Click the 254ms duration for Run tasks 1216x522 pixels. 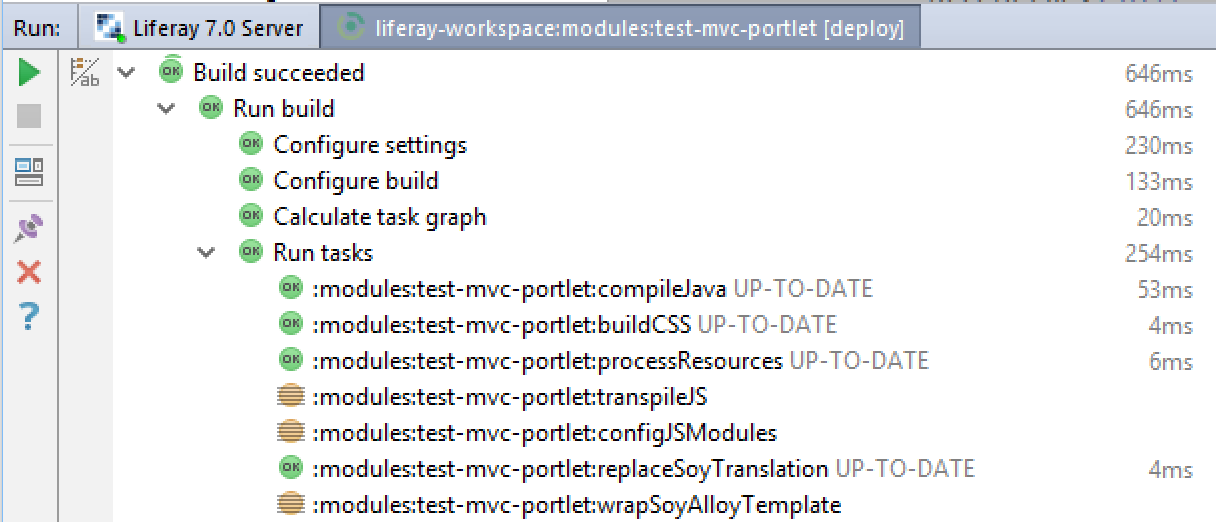[1158, 254]
